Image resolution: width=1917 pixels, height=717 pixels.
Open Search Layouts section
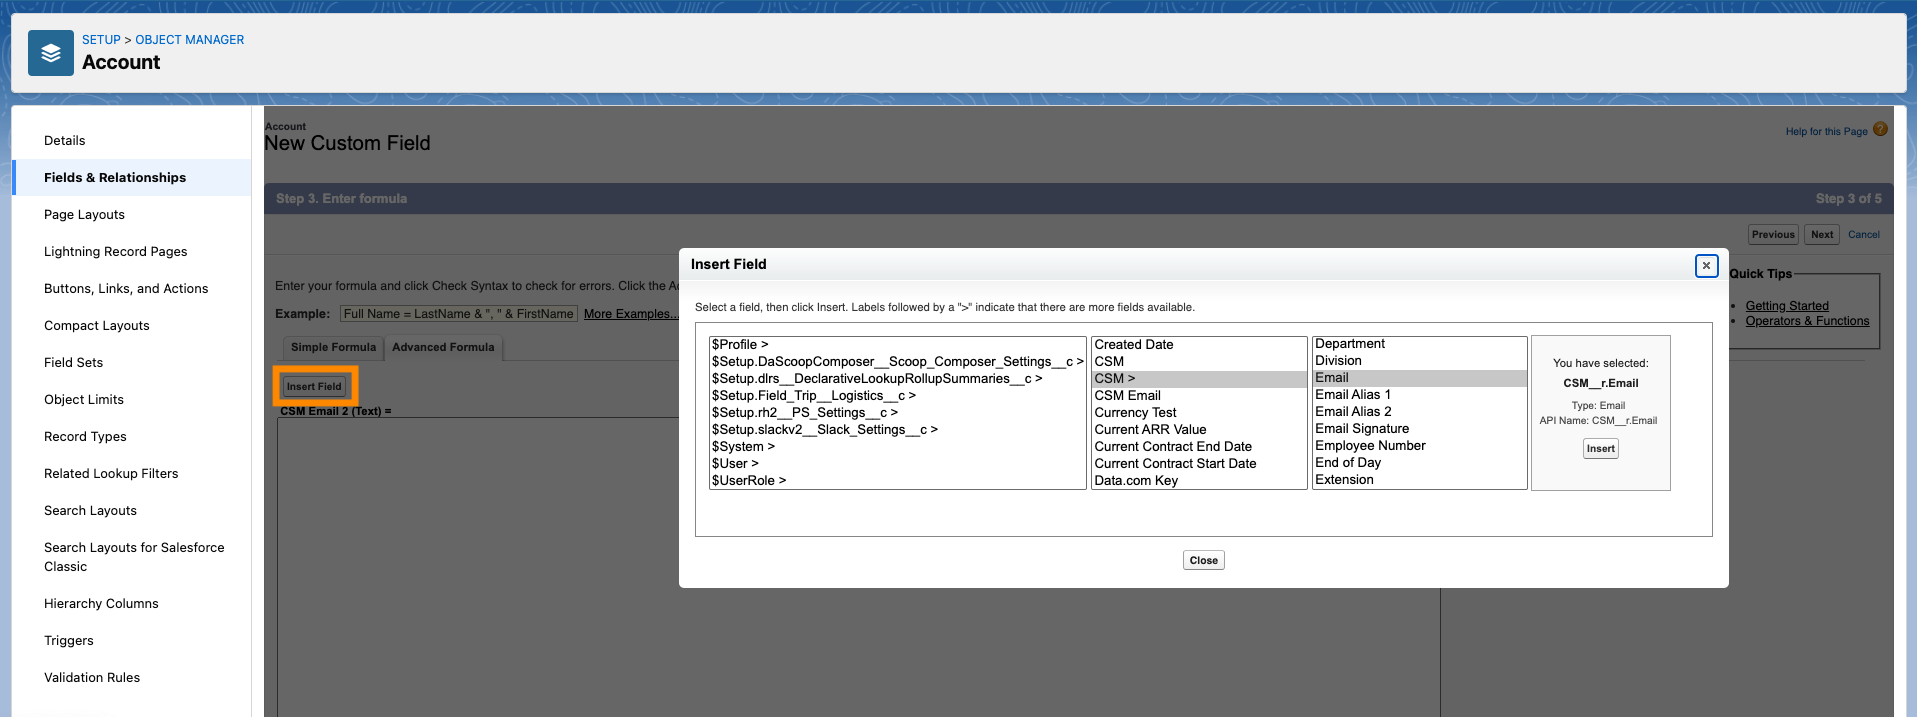click(x=90, y=511)
